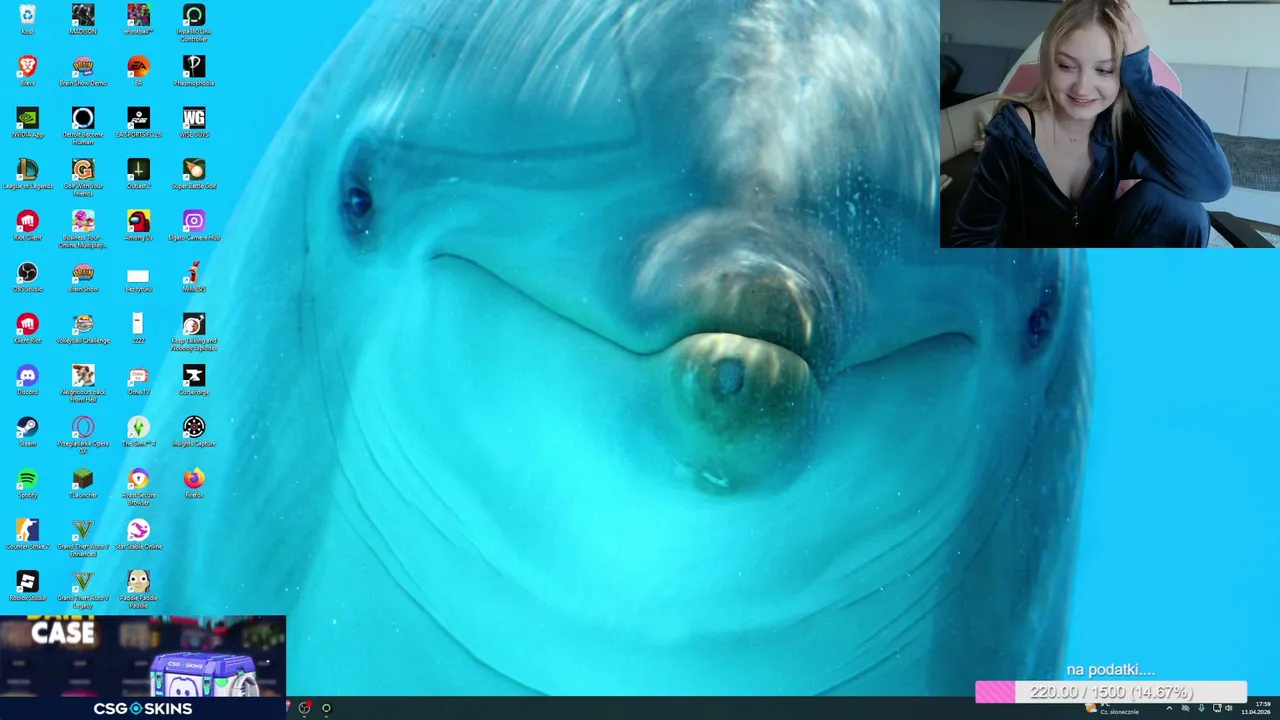Open the Firefox desktop shortcut

[x=194, y=483]
